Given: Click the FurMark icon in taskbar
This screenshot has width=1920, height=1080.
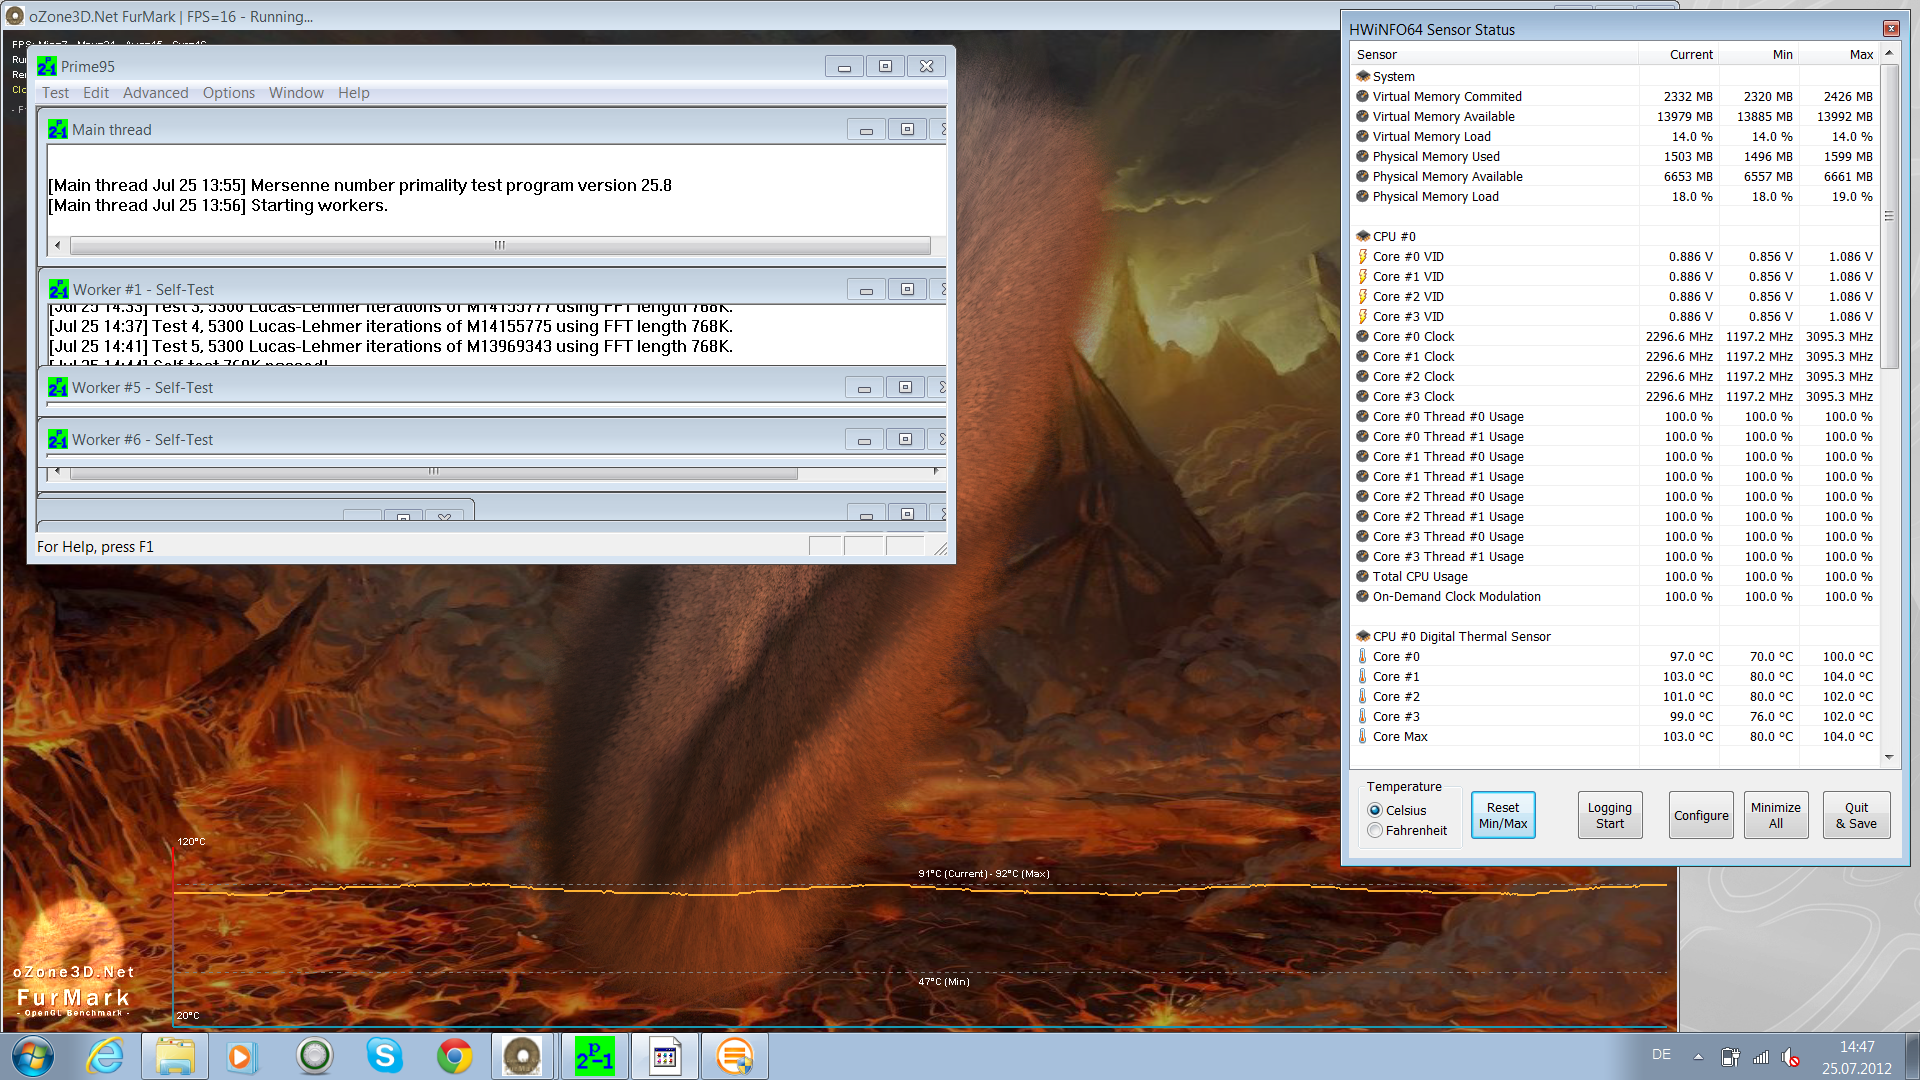Looking at the screenshot, I should click(522, 1056).
